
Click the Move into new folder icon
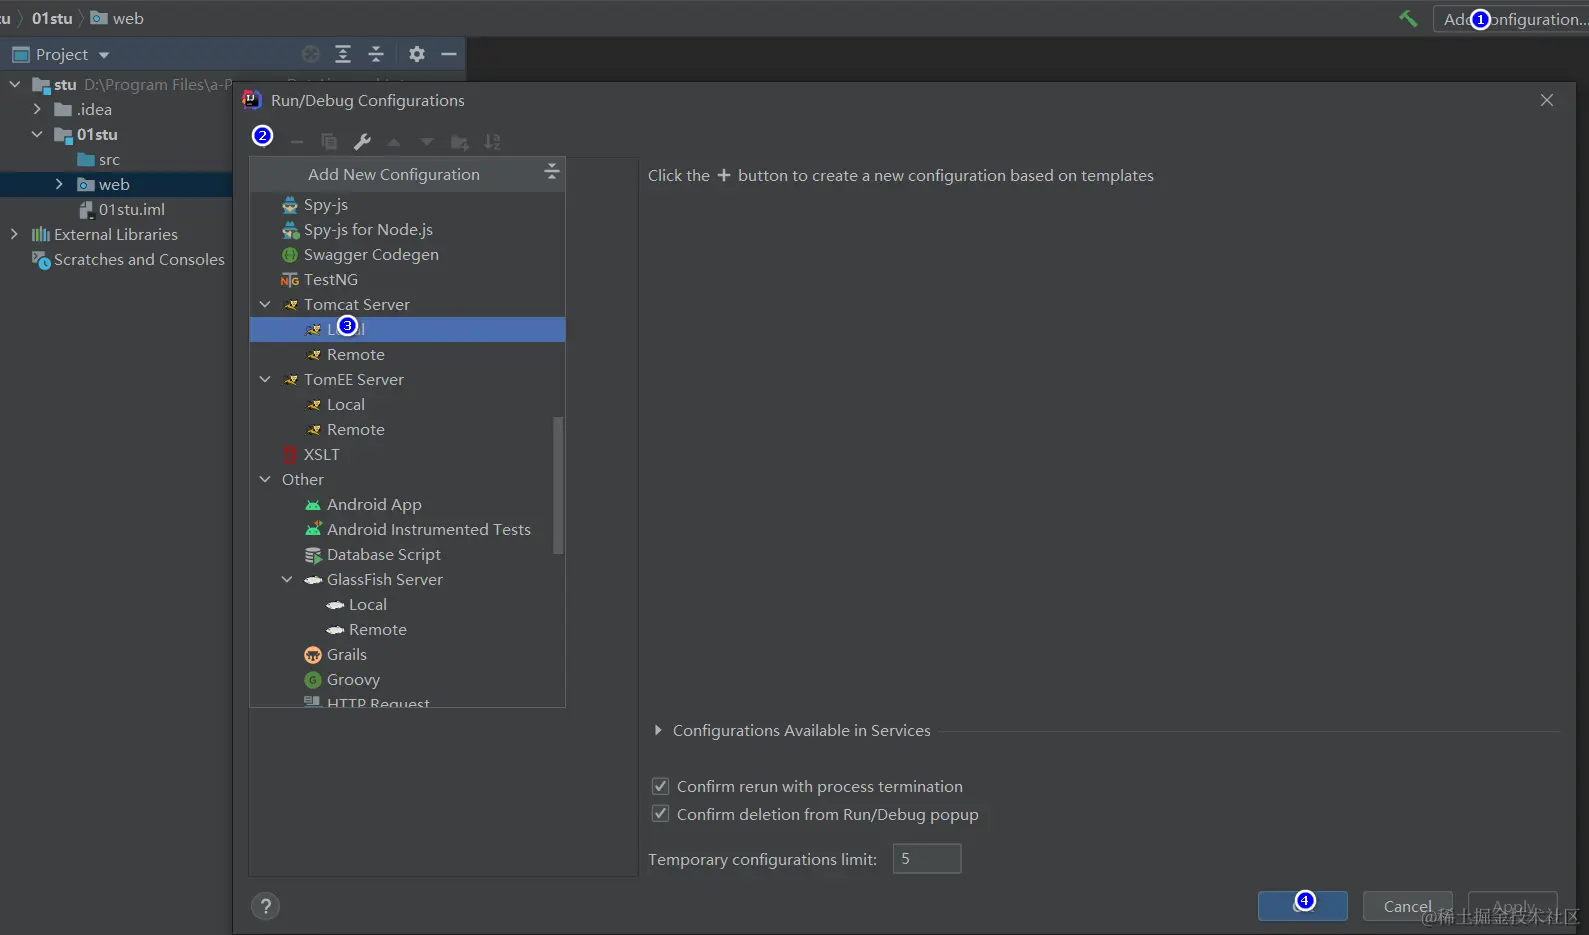click(460, 142)
